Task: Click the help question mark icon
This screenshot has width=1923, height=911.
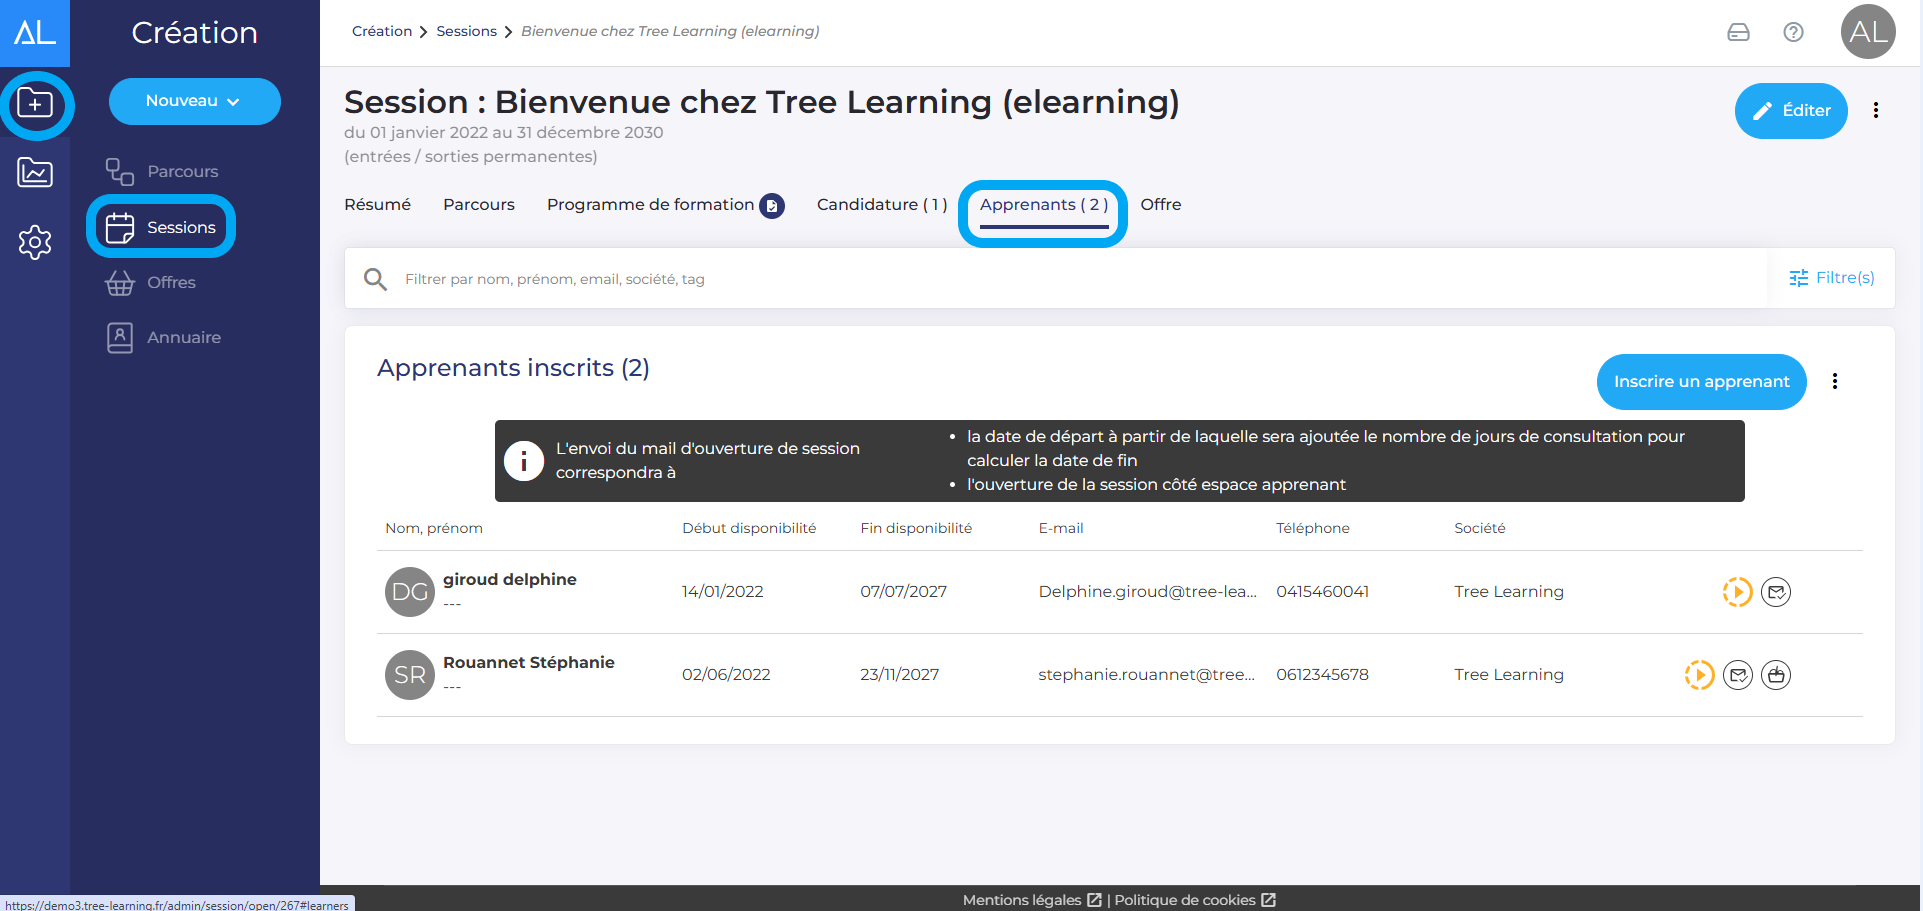Action: point(1793,32)
